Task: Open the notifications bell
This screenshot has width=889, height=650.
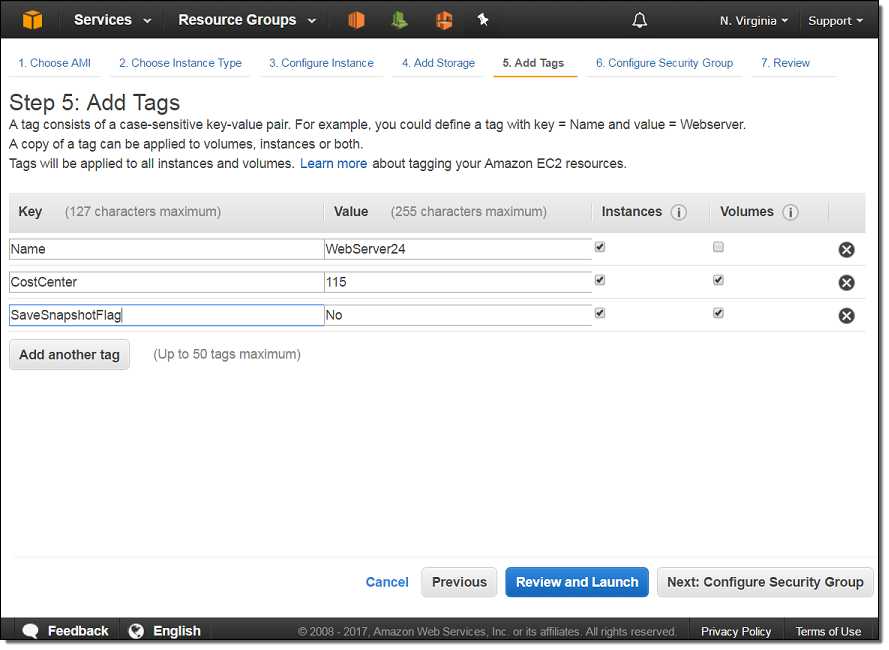Action: (x=640, y=20)
